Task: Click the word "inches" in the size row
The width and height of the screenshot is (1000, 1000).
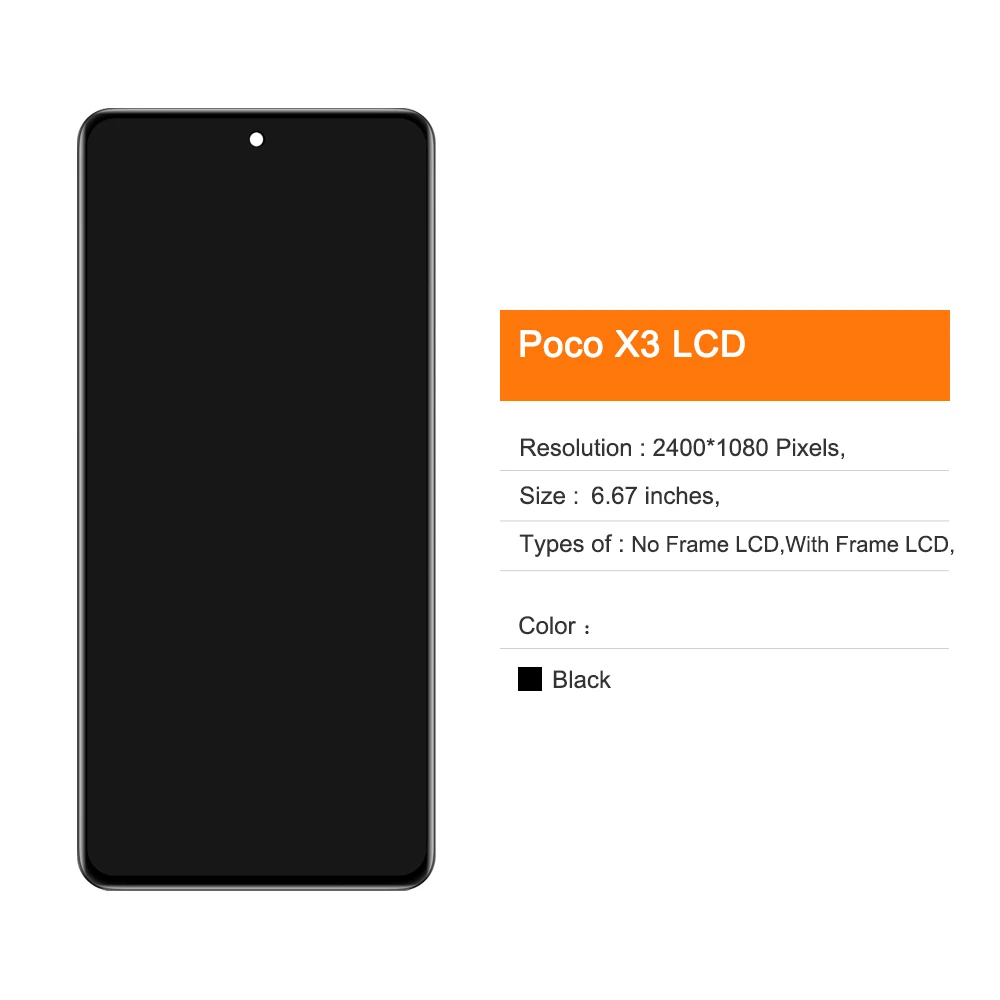Action: click(679, 496)
